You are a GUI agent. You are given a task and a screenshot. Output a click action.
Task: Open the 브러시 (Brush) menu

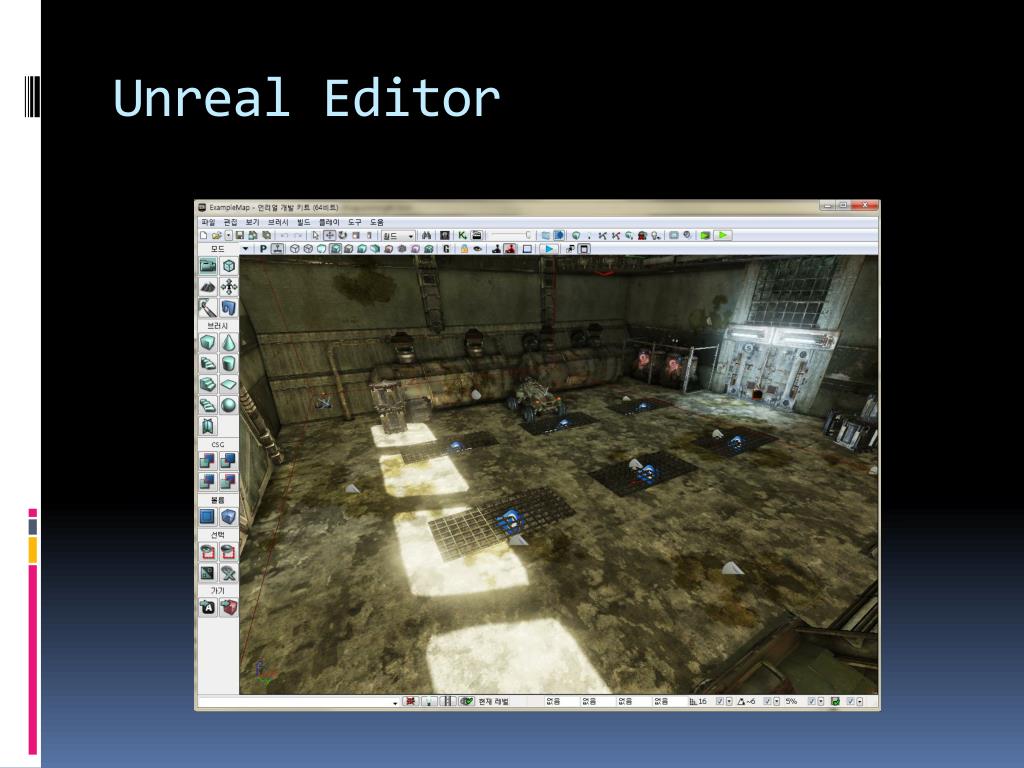pyautogui.click(x=278, y=223)
